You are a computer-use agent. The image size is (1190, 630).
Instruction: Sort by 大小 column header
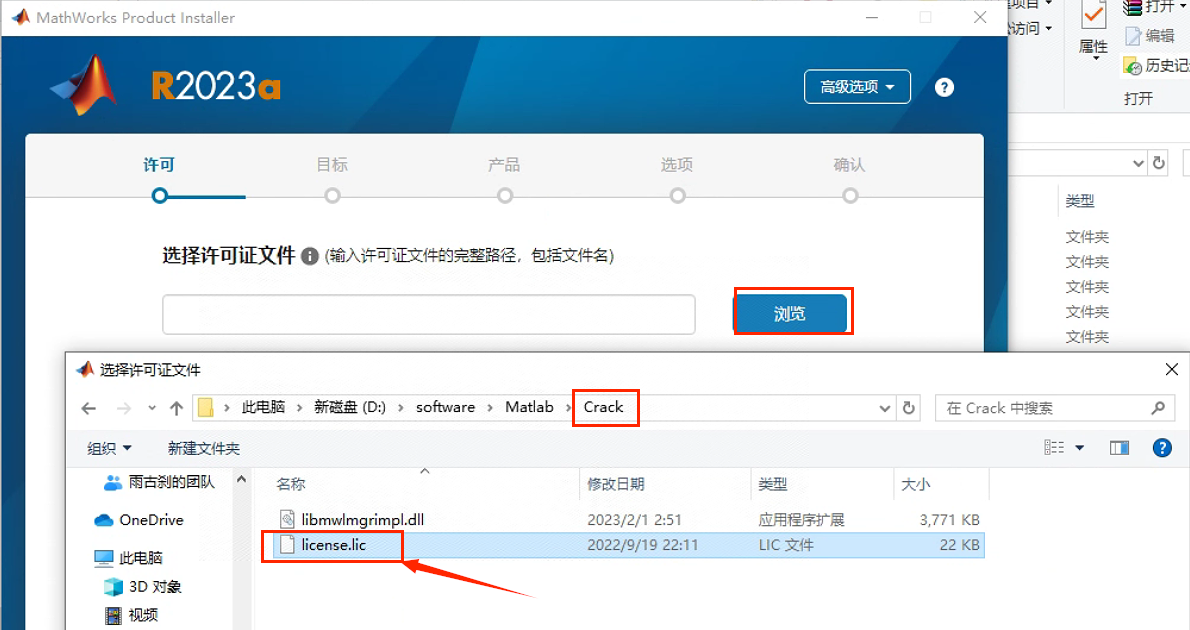pyautogui.click(x=915, y=484)
